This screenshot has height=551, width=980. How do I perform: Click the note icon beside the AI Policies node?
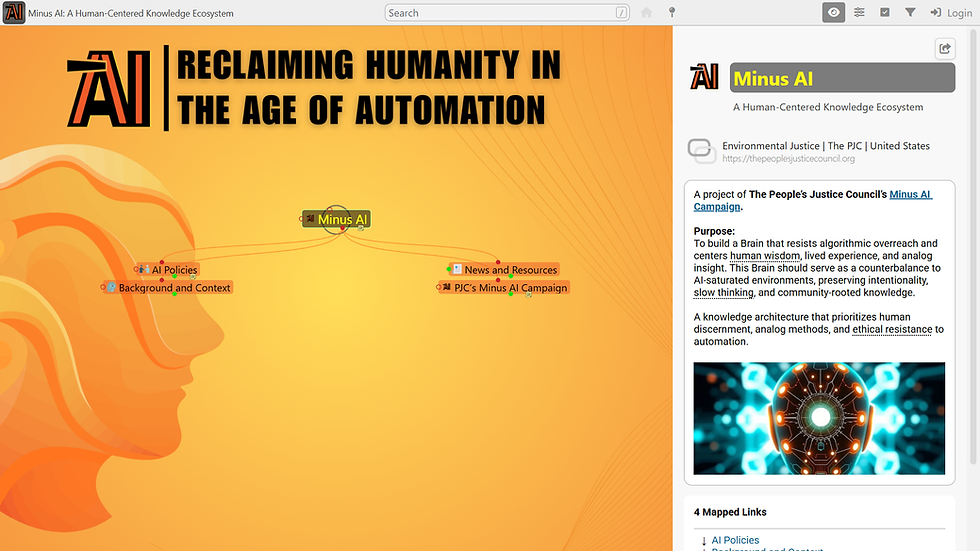tap(193, 277)
